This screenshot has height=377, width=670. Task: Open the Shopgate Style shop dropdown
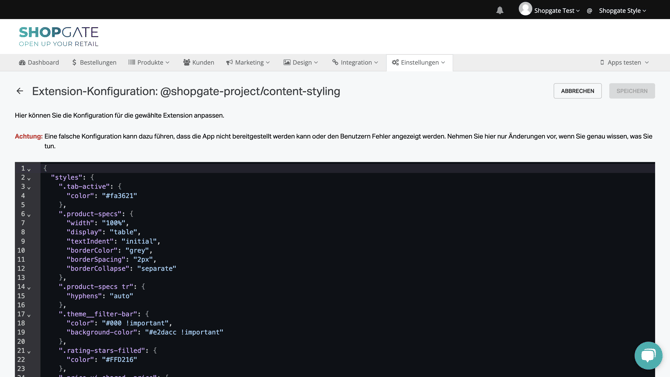point(622,11)
